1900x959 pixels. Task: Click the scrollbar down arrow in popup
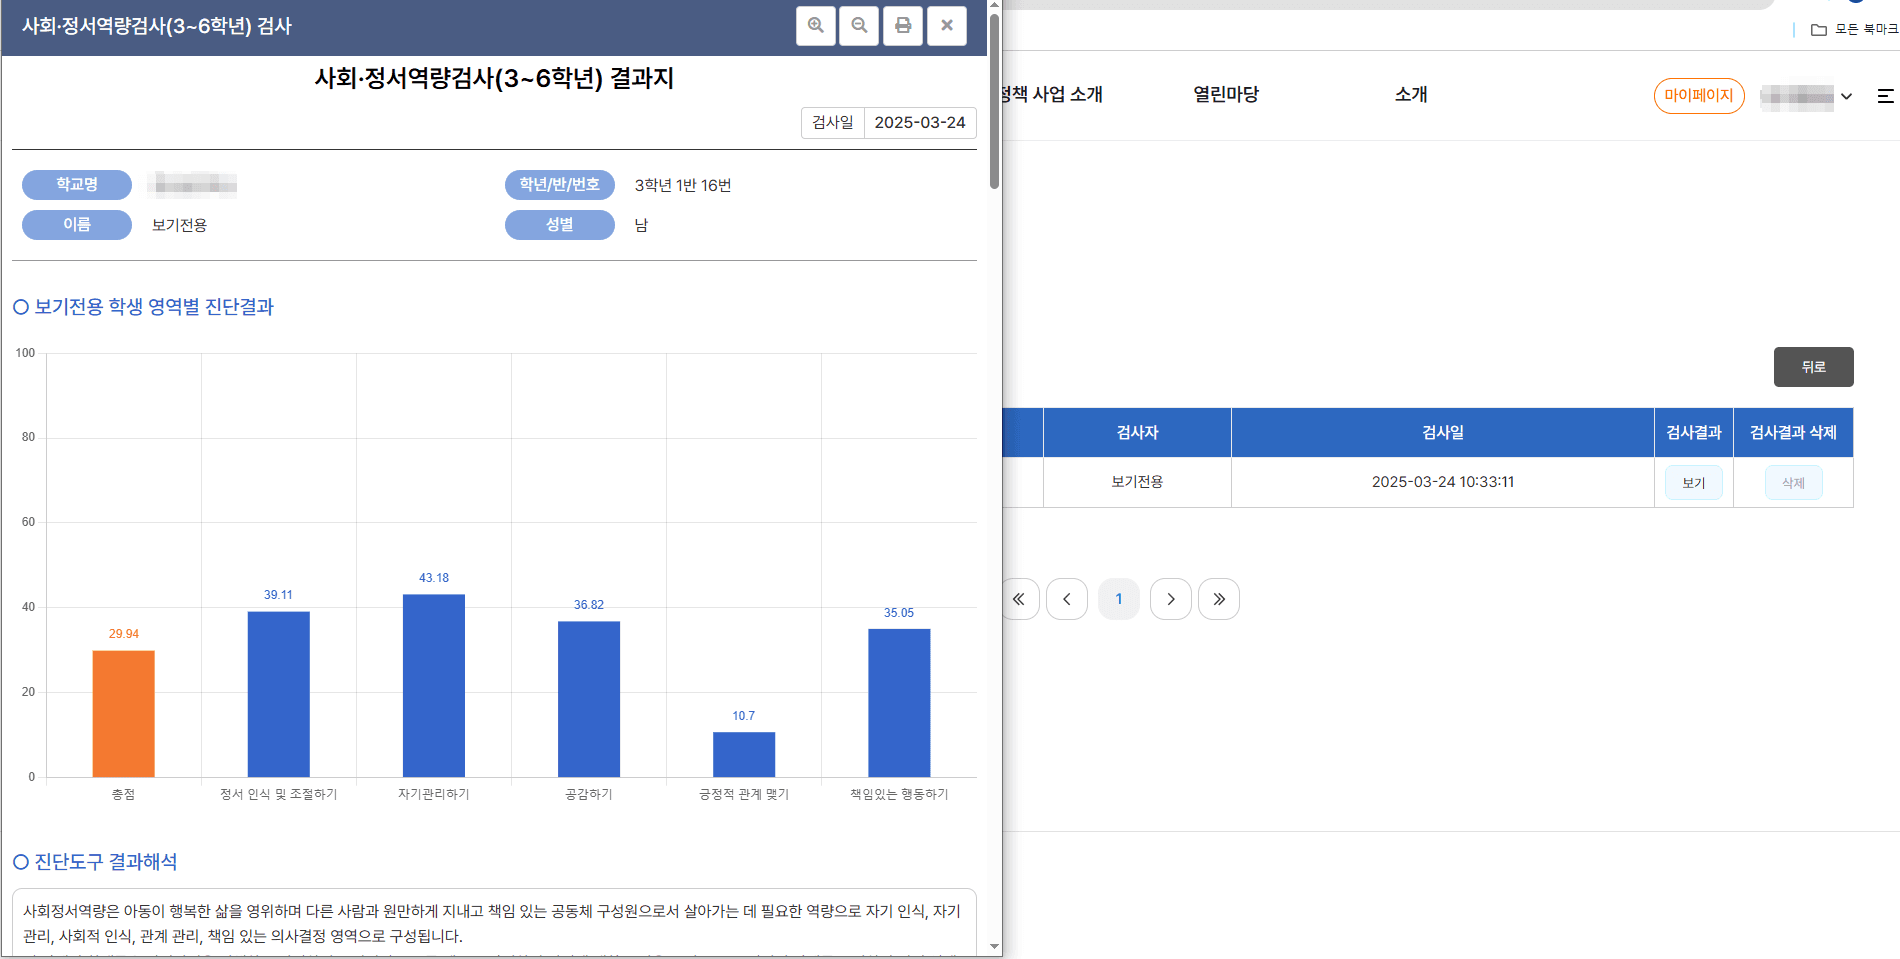click(x=994, y=946)
